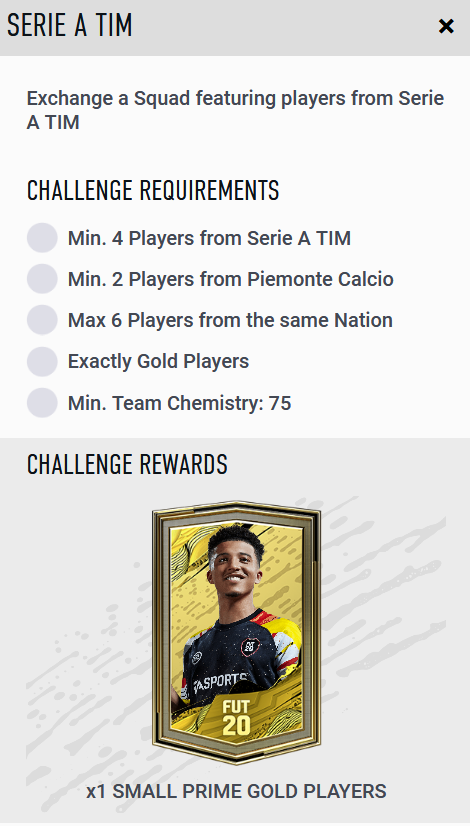Click Min. 4 Players from Serie A TIM text
This screenshot has height=826, width=470.
coord(209,238)
